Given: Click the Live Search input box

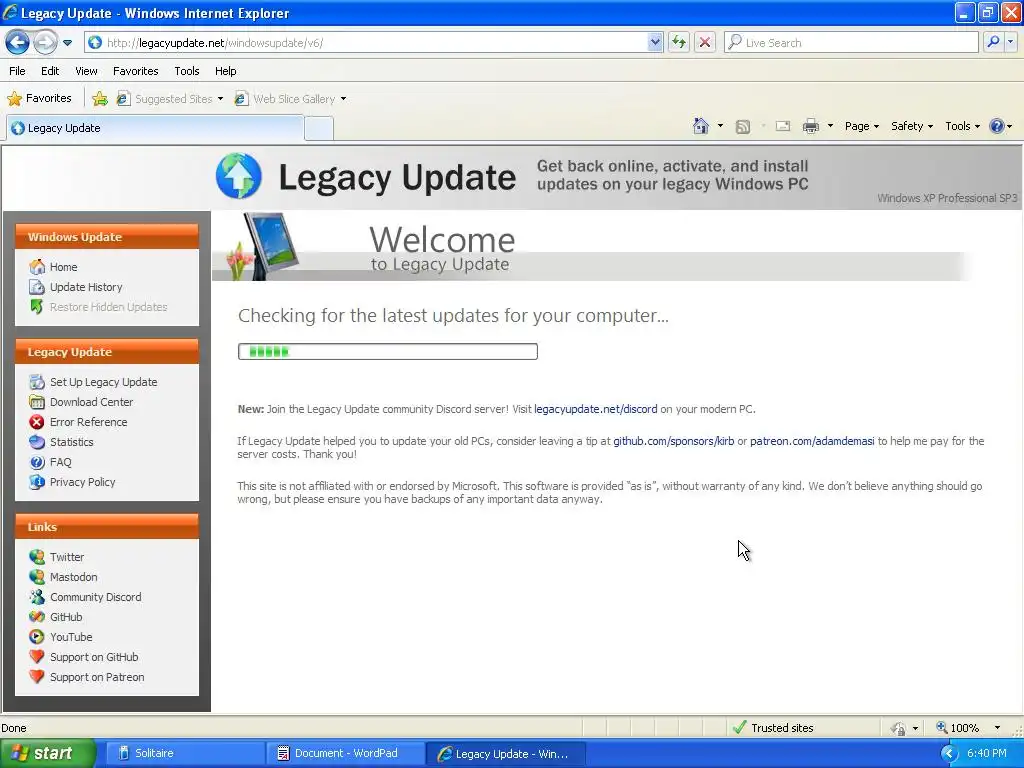Looking at the screenshot, I should point(851,42).
